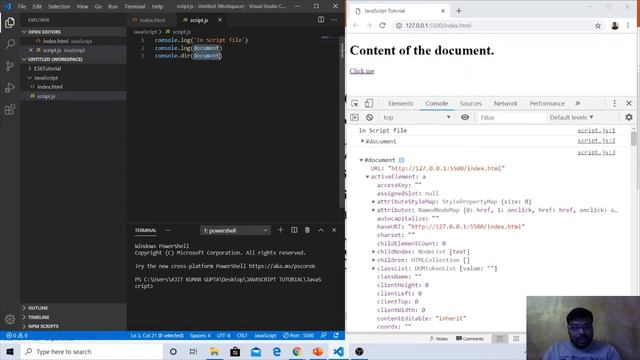Open the Chrome three-dot menu
This screenshot has height=360, width=640.
click(628, 25)
